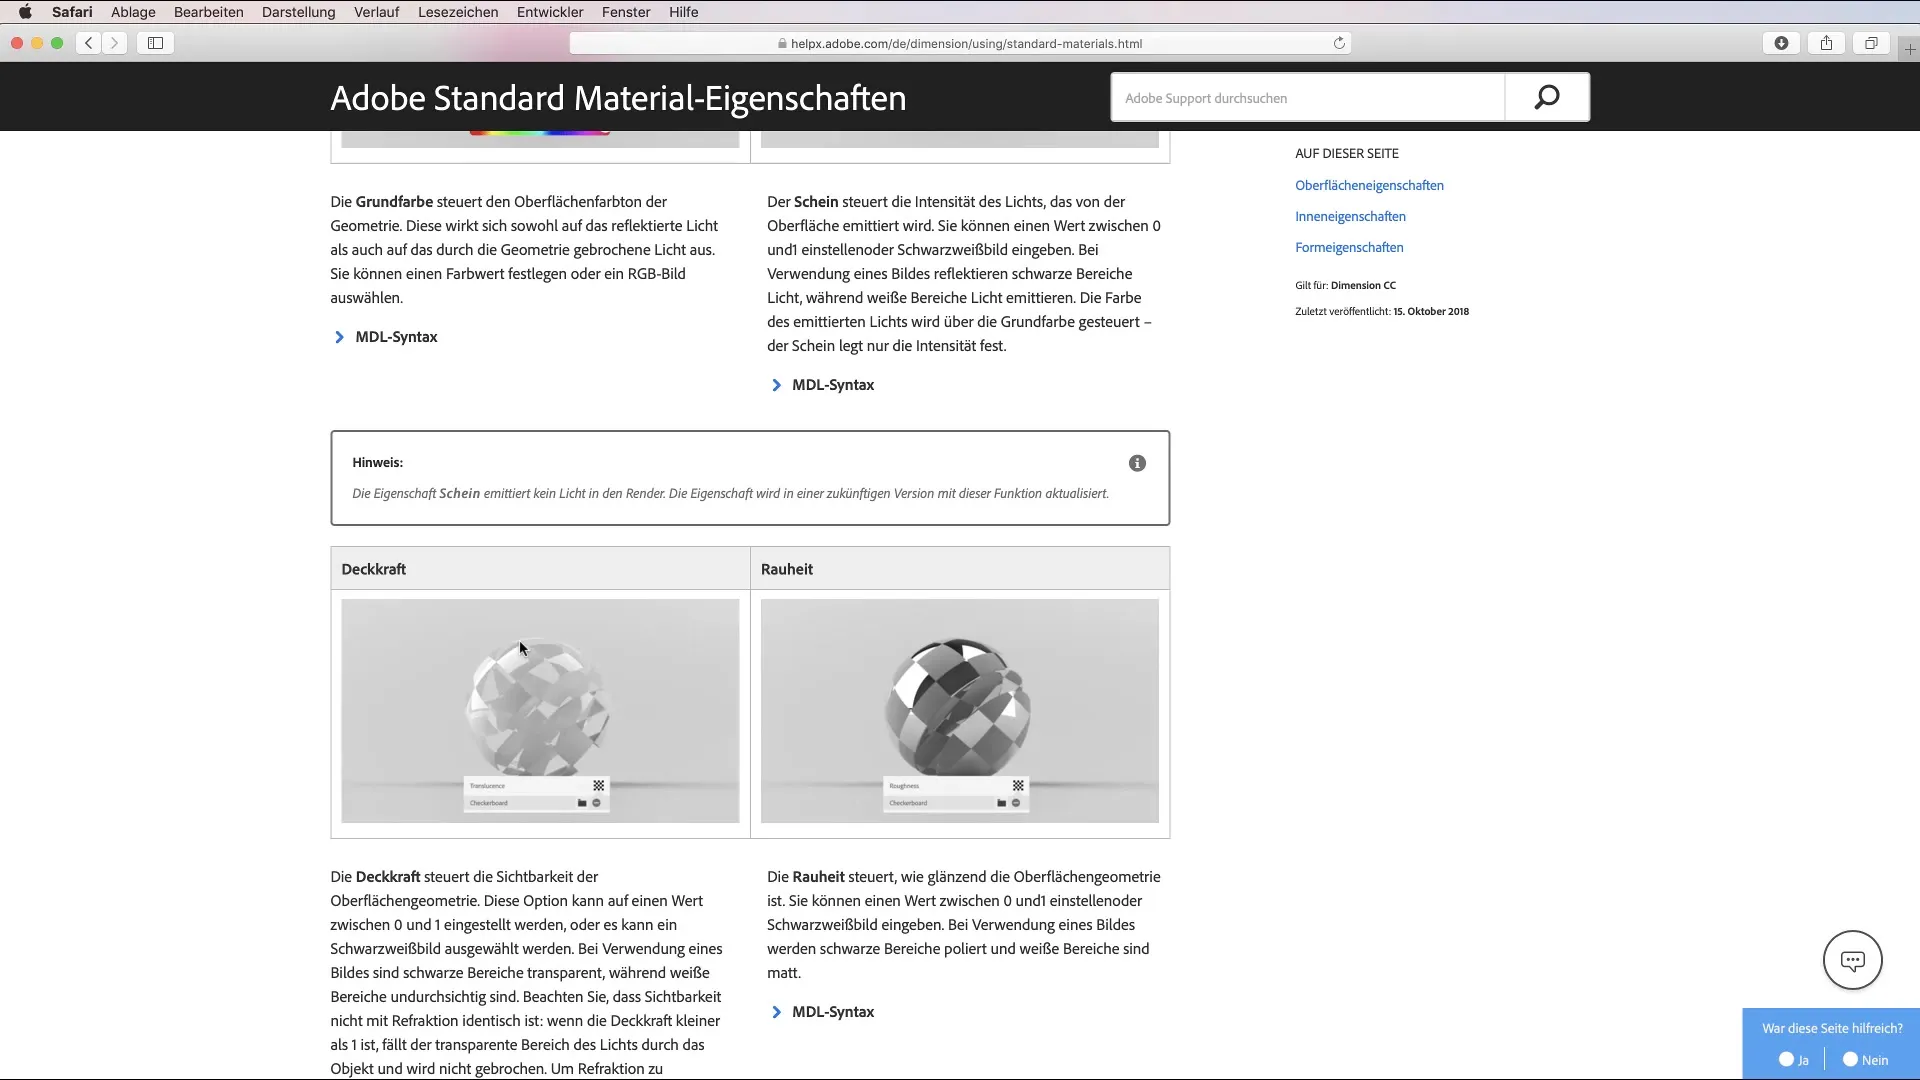Click the 'Gilt für: Dimension CC' text

coord(1345,286)
